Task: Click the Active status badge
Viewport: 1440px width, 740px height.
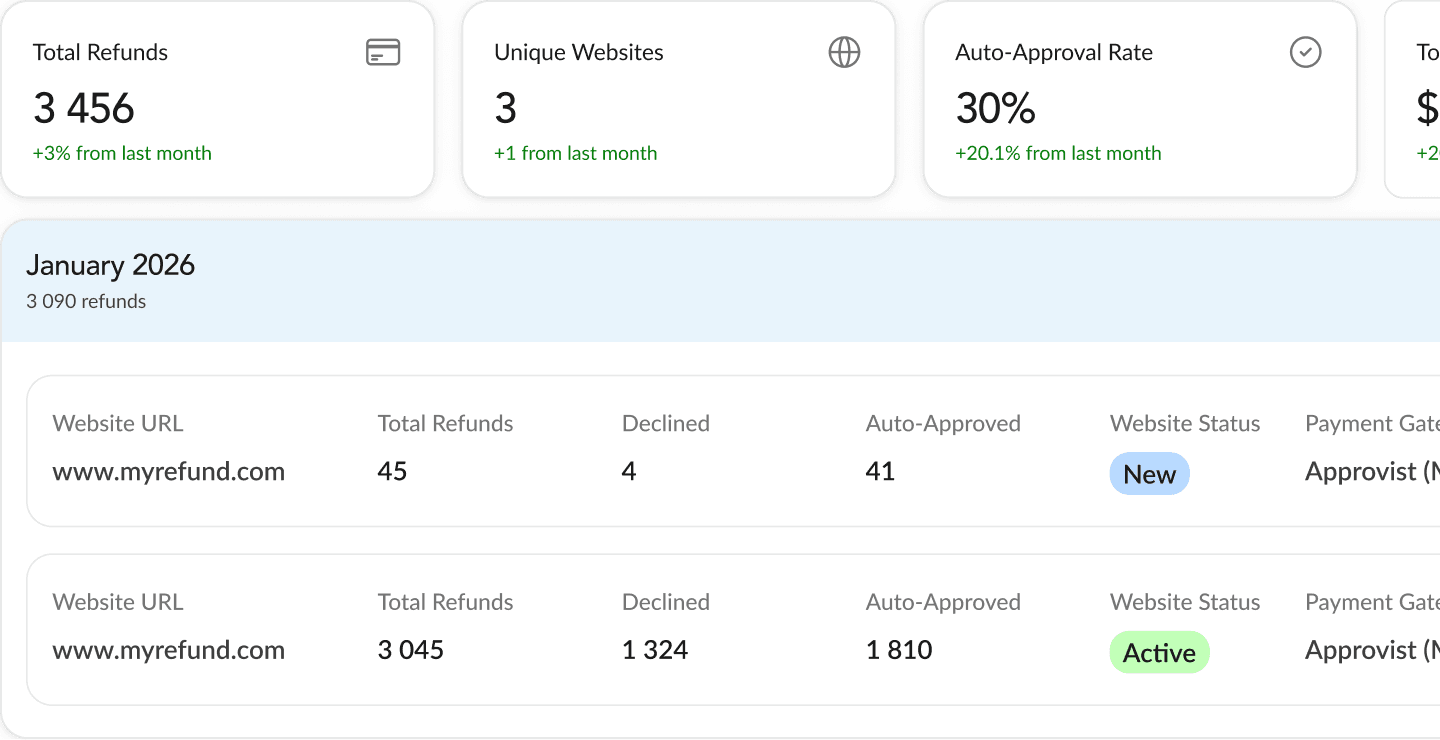Action: (1160, 653)
